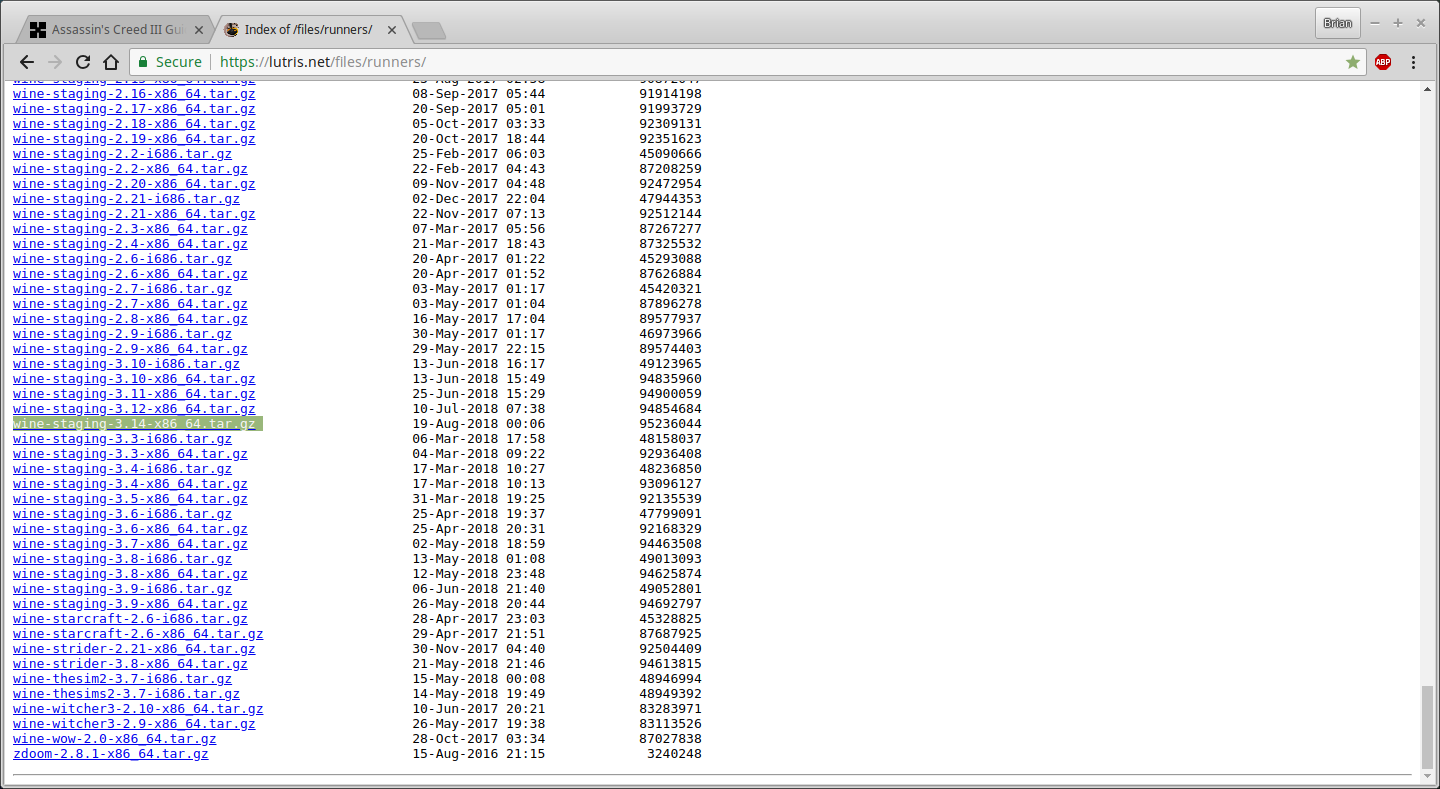Click the date 19-Aug-2018 00:06
Viewport: 1440px width, 789px height.
479,424
